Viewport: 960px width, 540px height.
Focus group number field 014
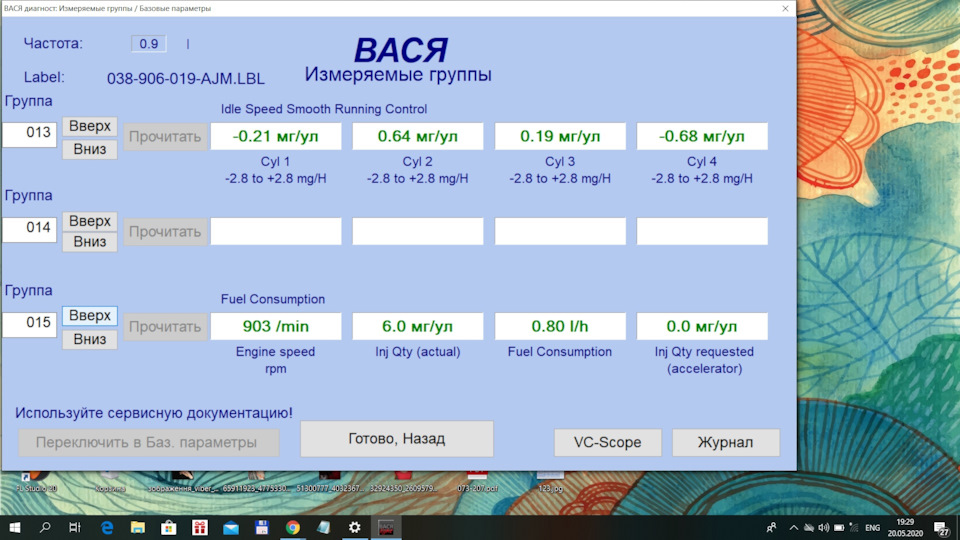tap(29, 229)
